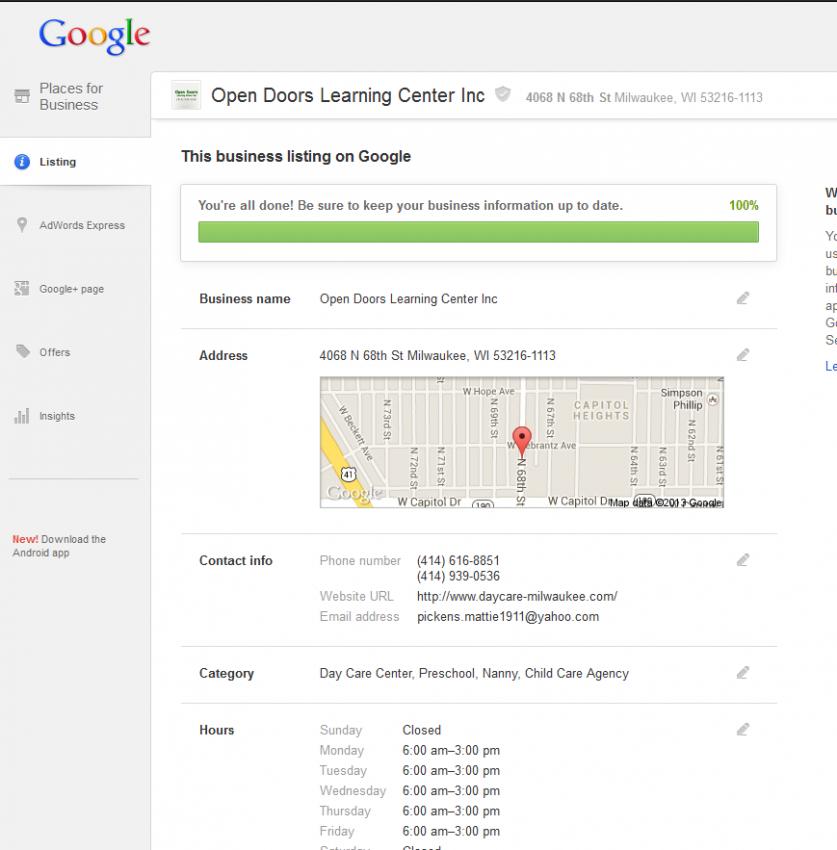Click the red map marker pin
Image resolution: width=837 pixels, height=850 pixels.
pos(522,441)
